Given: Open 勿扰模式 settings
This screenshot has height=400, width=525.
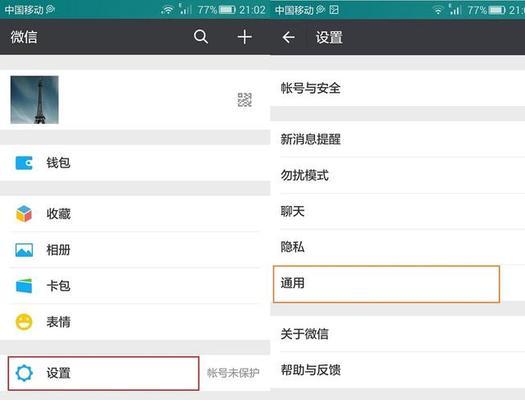Looking at the screenshot, I should pyautogui.click(x=397, y=175).
